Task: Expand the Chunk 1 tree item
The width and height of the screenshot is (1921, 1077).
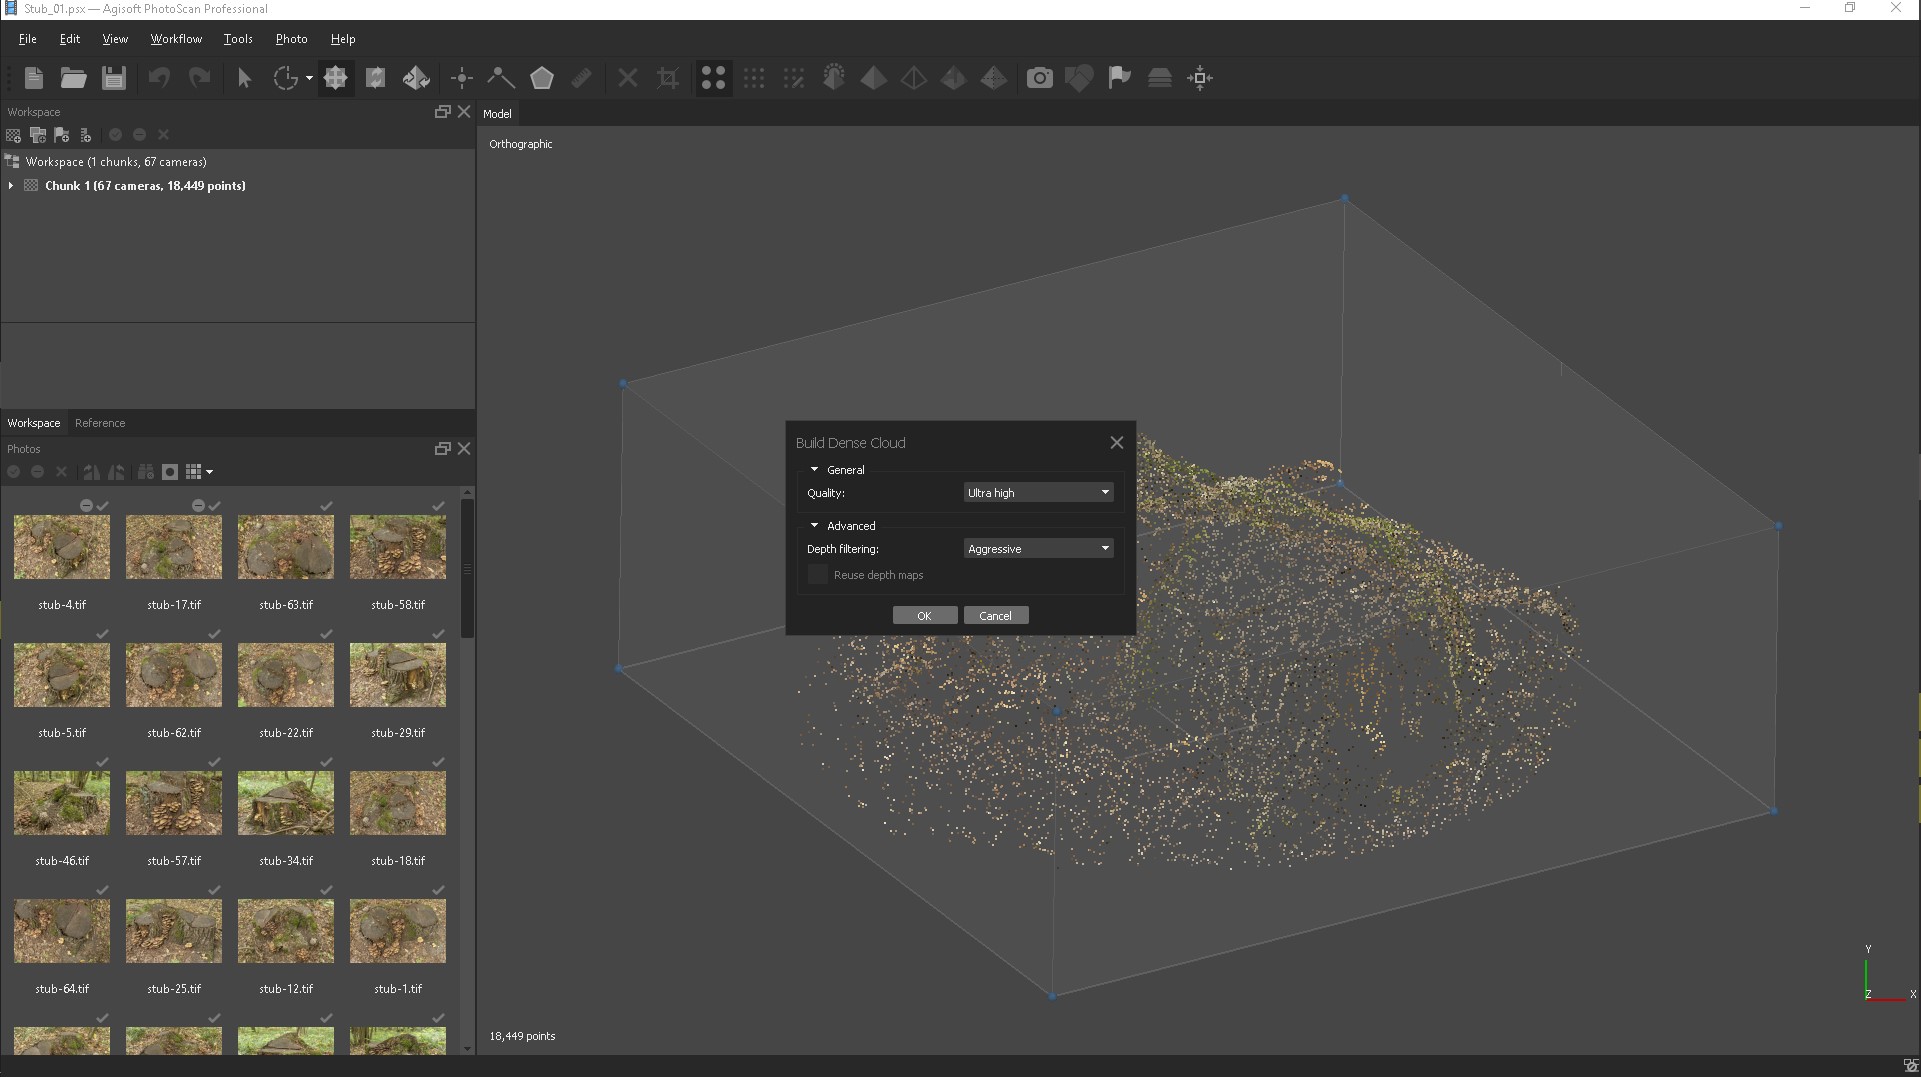Action: pos(11,186)
